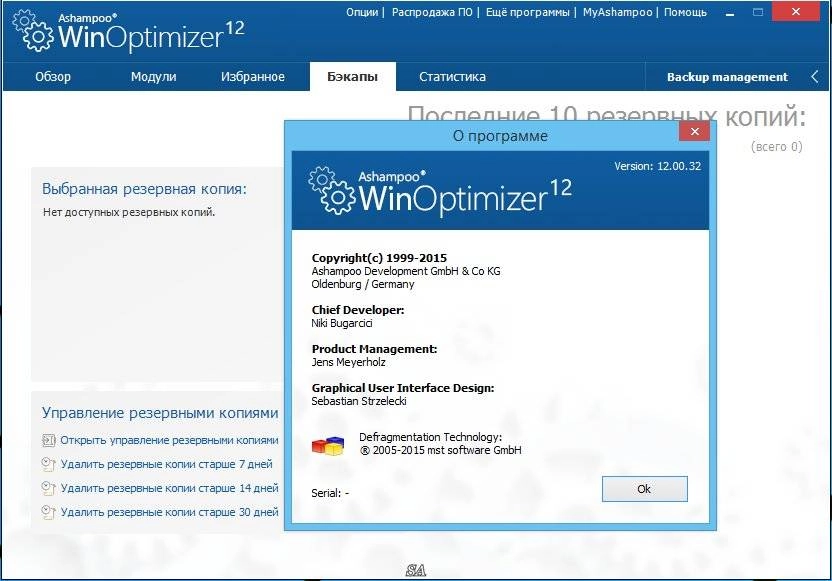Click the Version: 12.00.32 text

657,166
